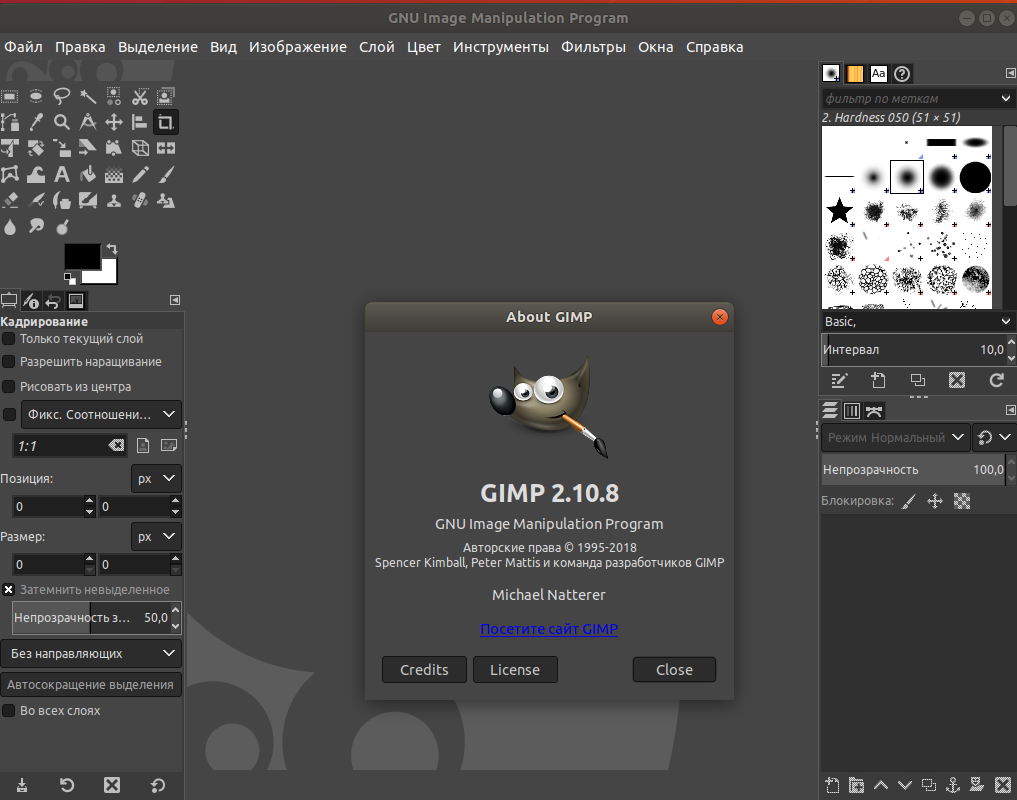Screen dimensions: 1017x800
Task: Open the 'фильтр по меткам' tag dropdown
Action: [x=1006, y=99]
